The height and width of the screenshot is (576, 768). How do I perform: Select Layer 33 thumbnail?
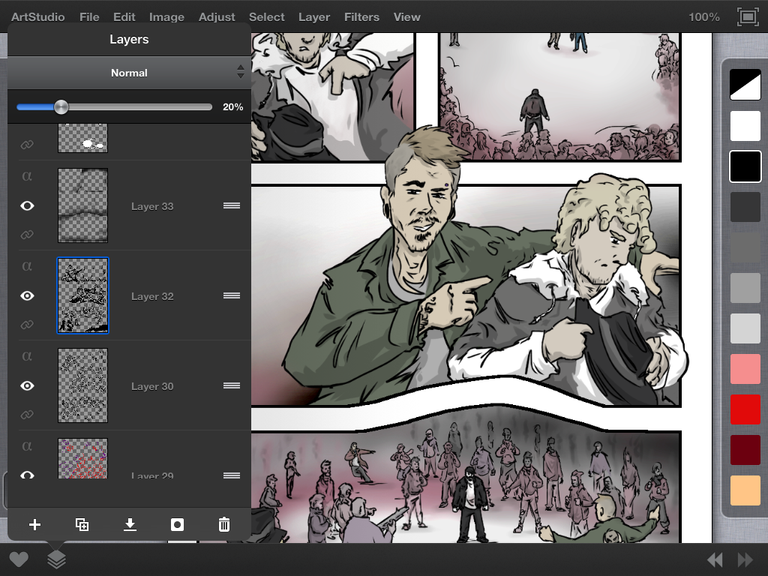83,206
